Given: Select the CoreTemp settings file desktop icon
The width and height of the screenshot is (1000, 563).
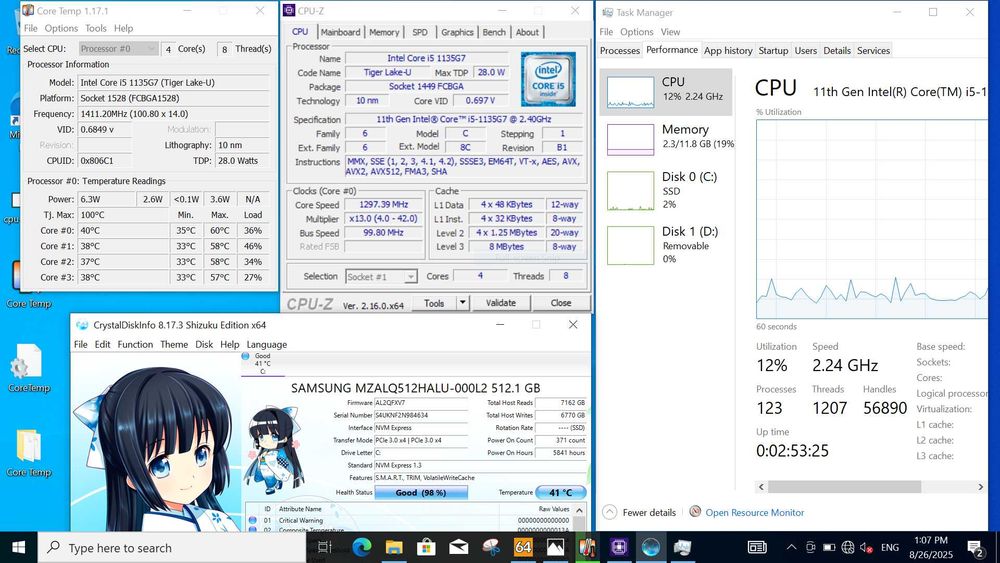Looking at the screenshot, I should pyautogui.click(x=28, y=368).
